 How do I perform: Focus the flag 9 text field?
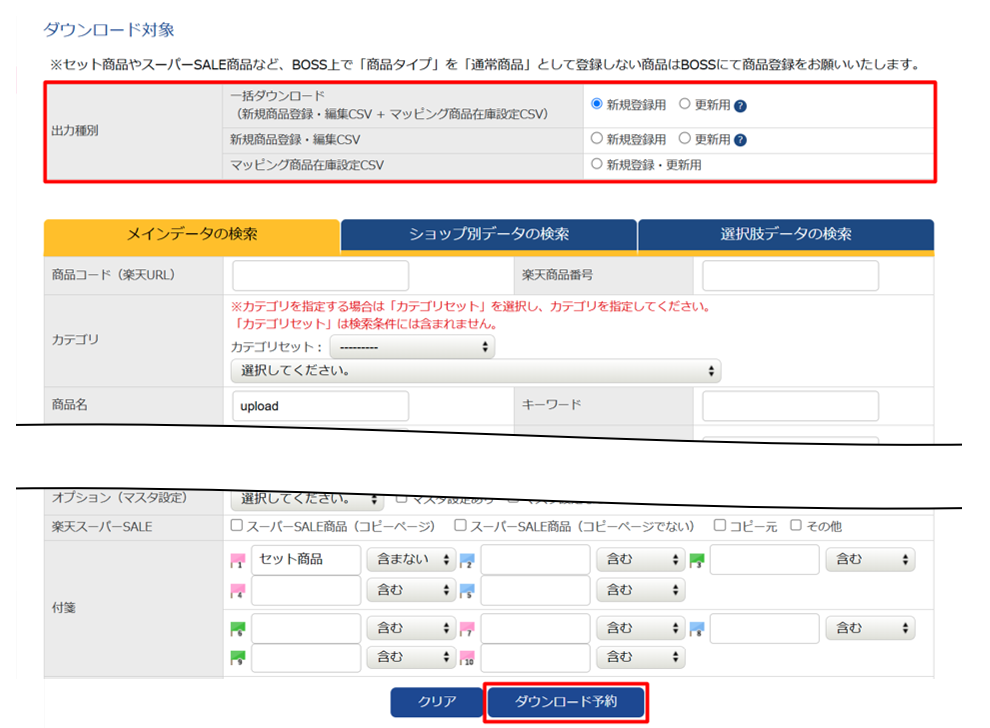[x=306, y=658]
